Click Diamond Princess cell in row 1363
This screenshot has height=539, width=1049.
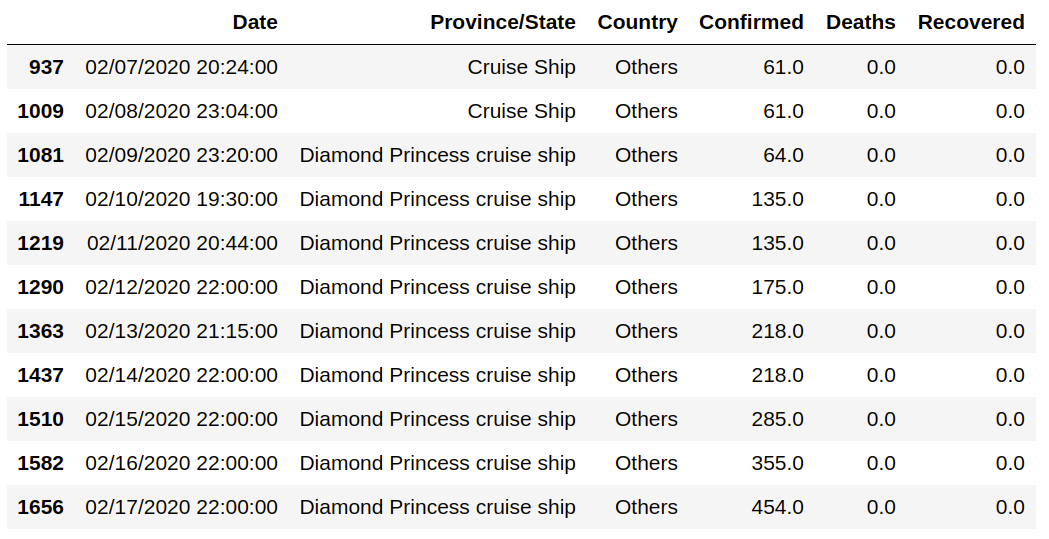pyautogui.click(x=438, y=331)
